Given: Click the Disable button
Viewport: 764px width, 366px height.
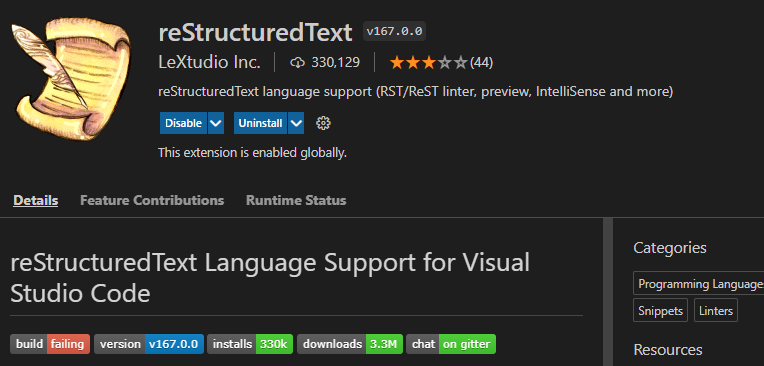Looking at the screenshot, I should click(x=184, y=123).
